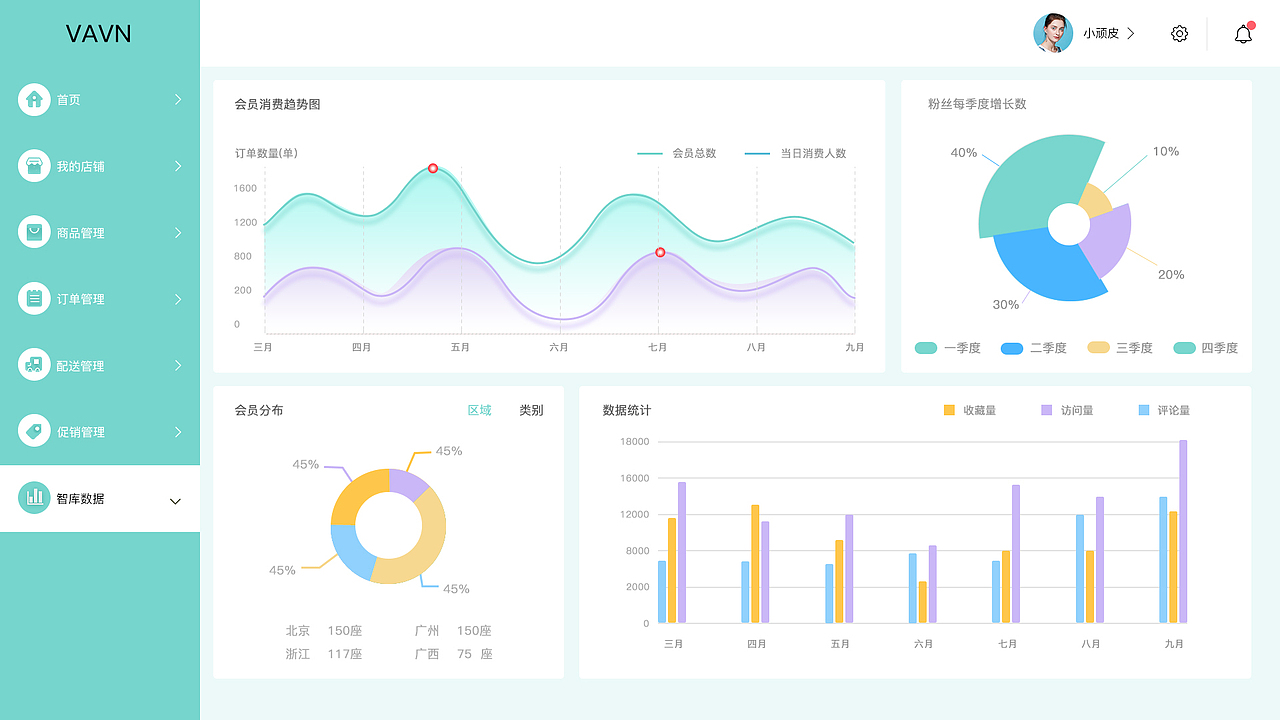Toggle the 三季度 legend item
The image size is (1280, 720).
[1119, 348]
